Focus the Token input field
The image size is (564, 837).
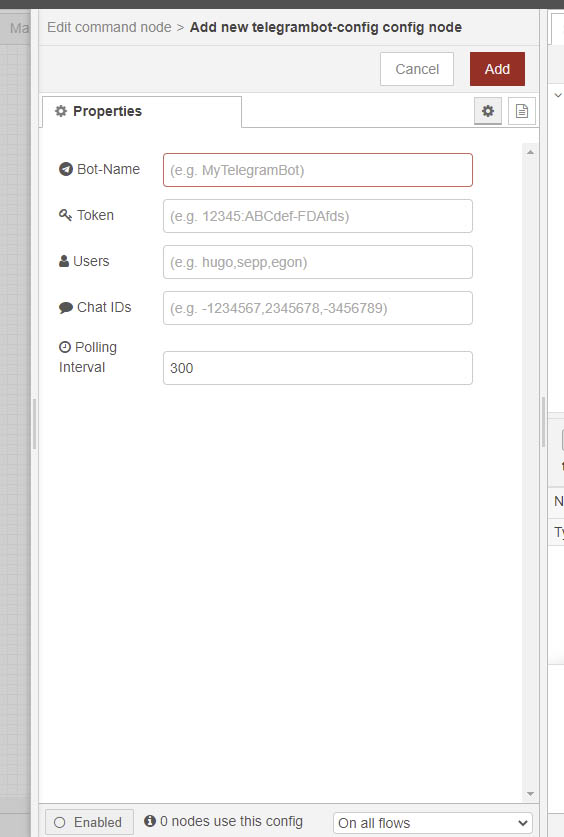pyautogui.click(x=318, y=216)
